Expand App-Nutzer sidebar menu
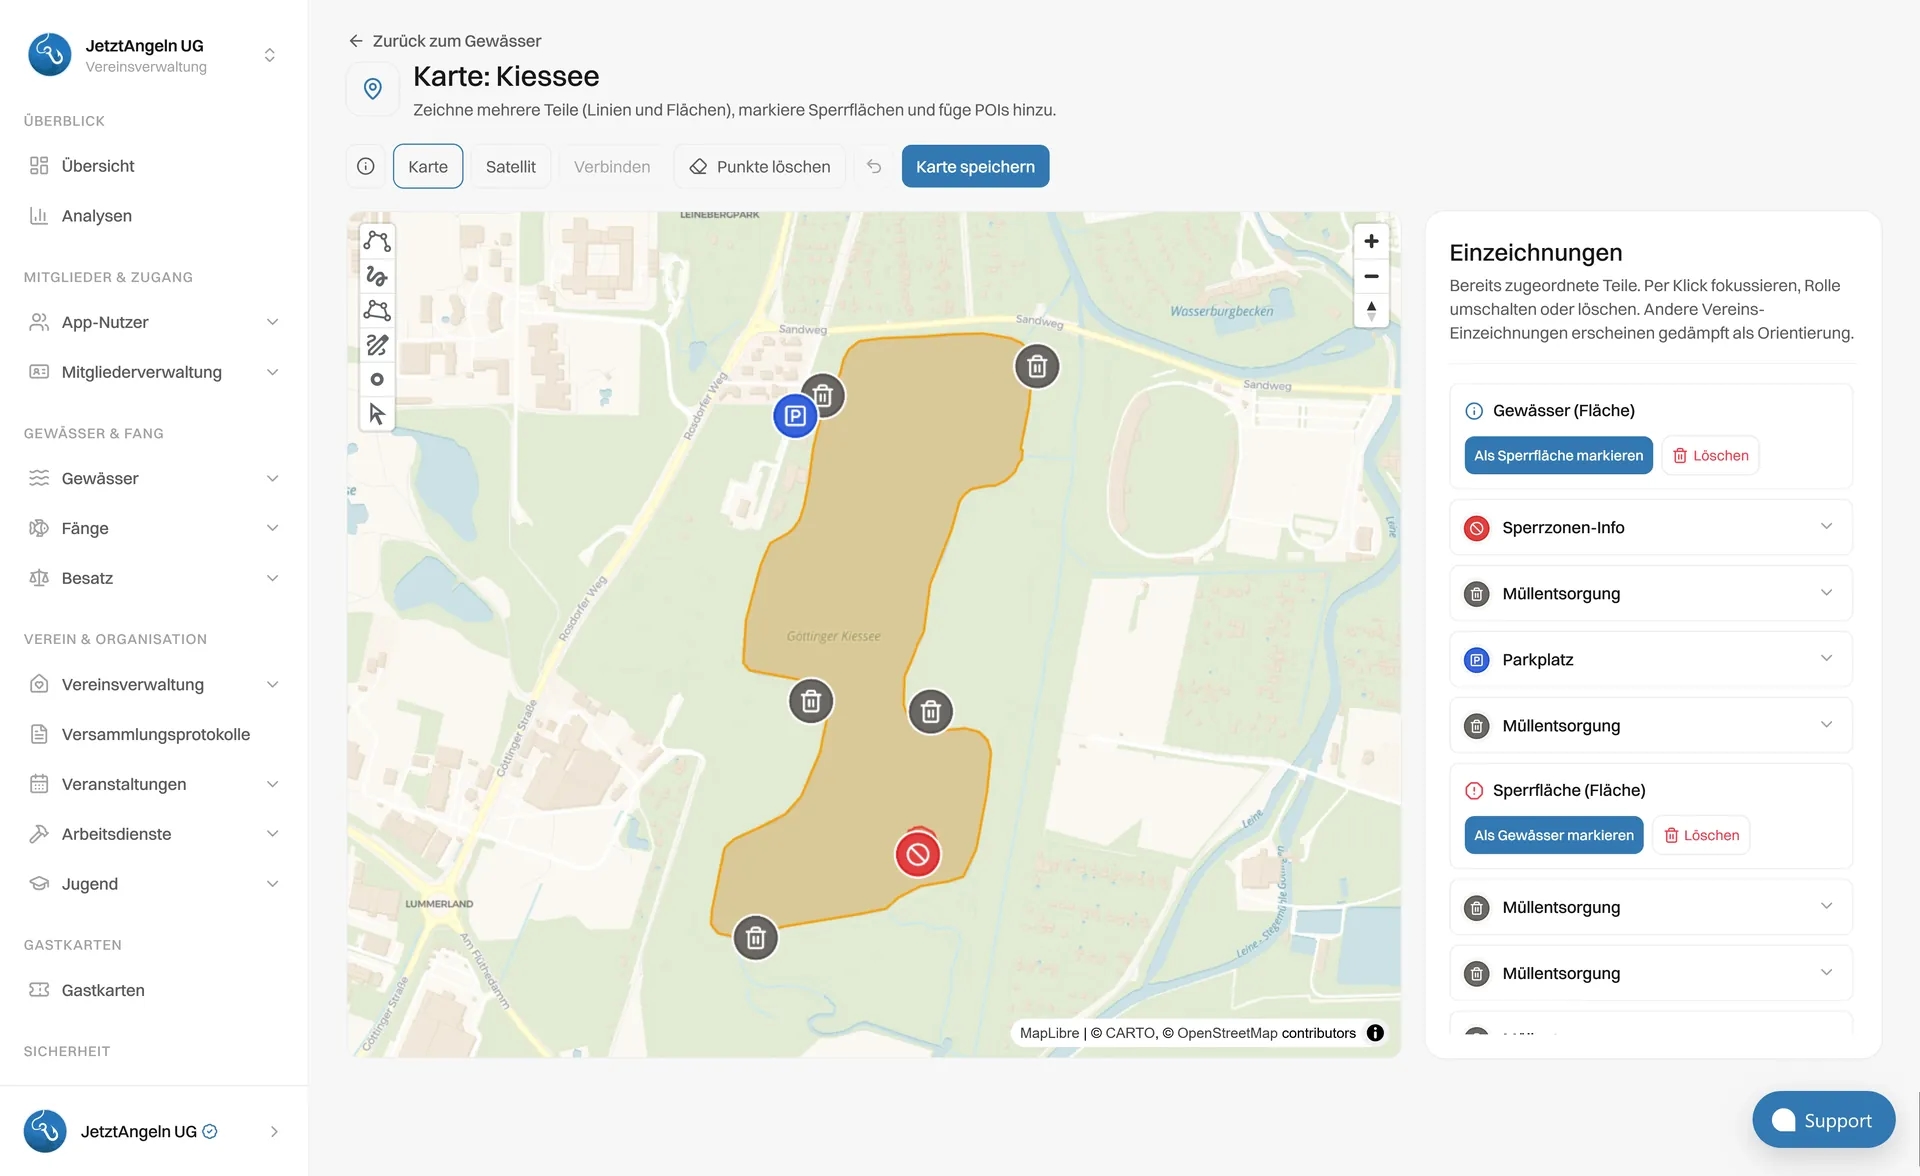Screen dimensions: 1920x1176 point(154,322)
